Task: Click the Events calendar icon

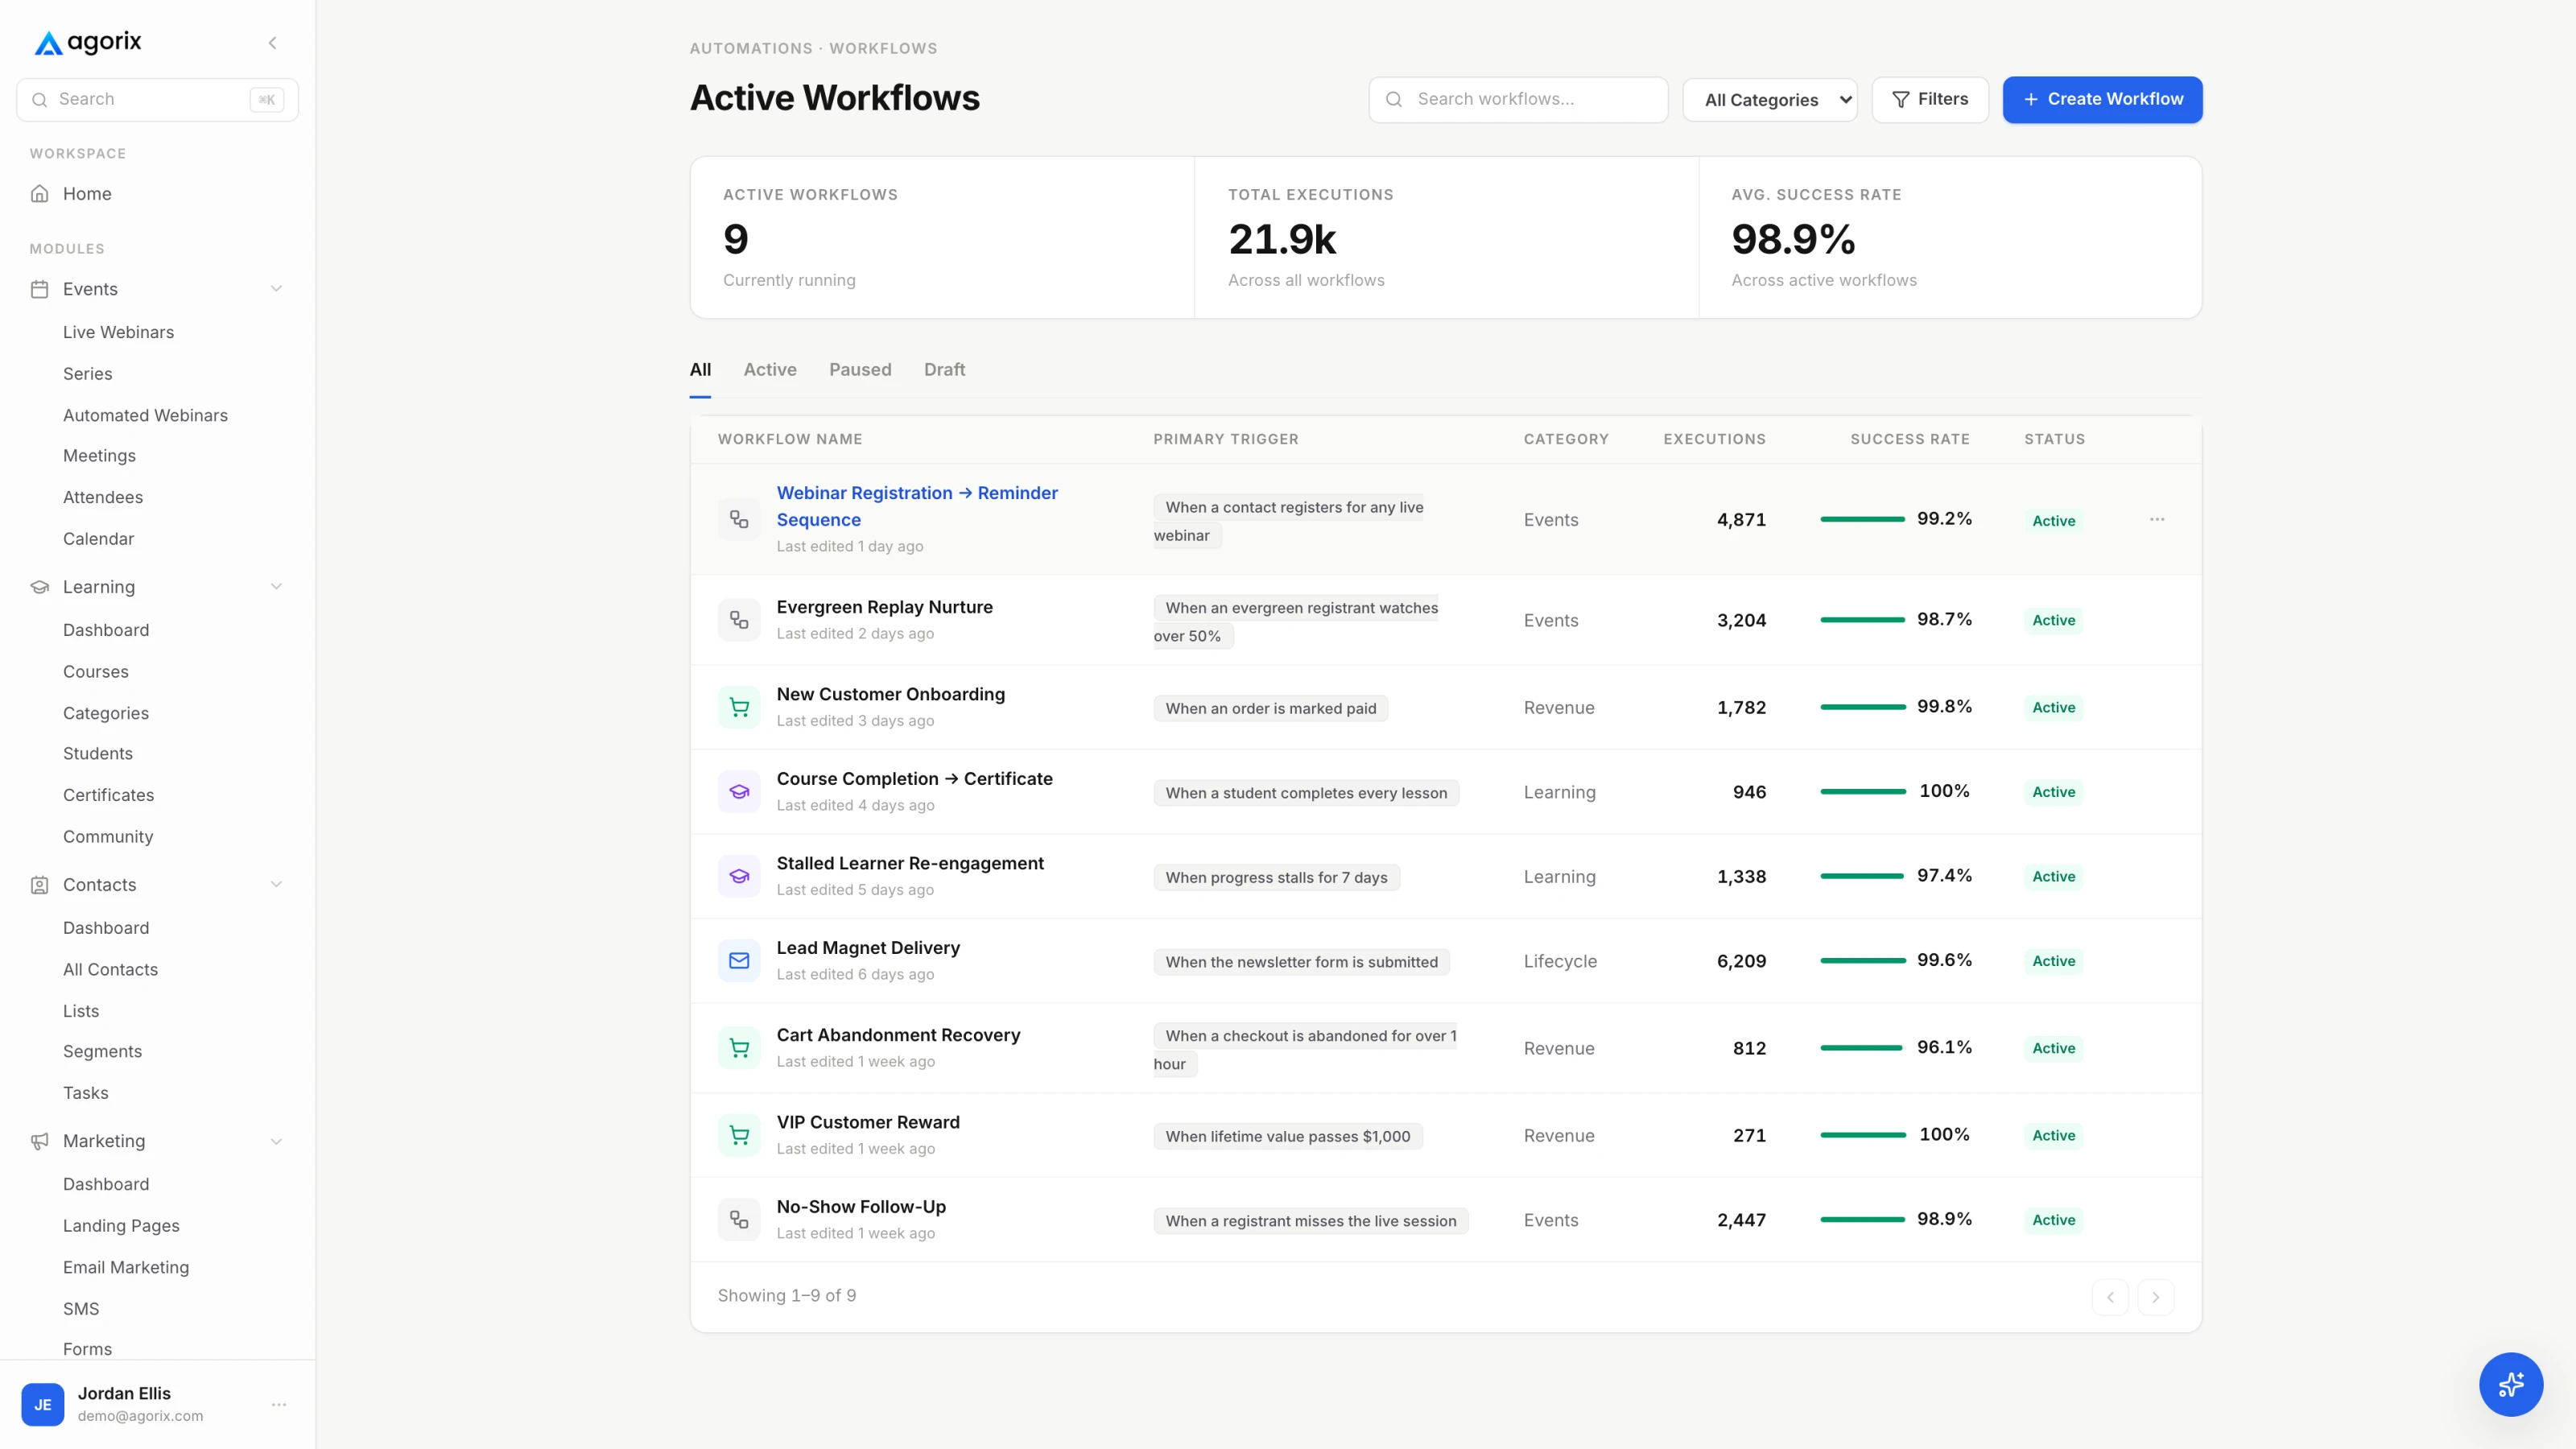Action: 40,289
